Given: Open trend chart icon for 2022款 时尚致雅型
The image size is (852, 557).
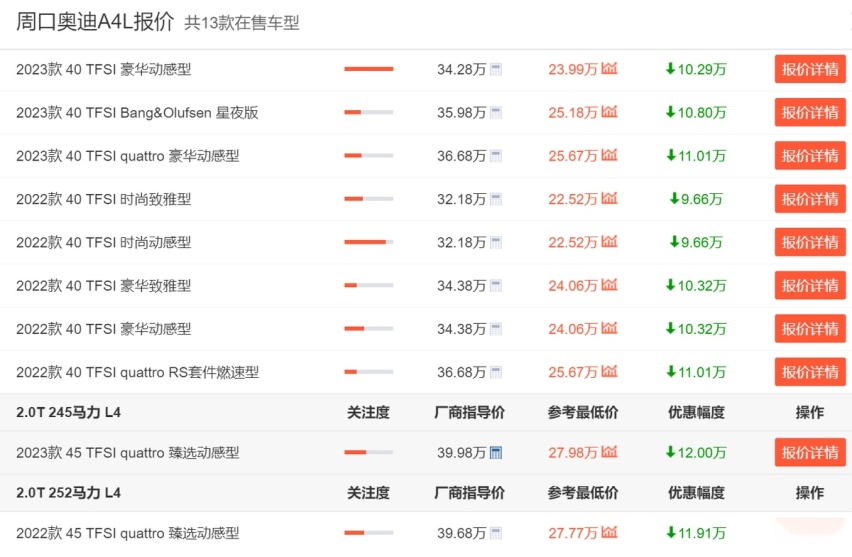Looking at the screenshot, I should point(609,198).
